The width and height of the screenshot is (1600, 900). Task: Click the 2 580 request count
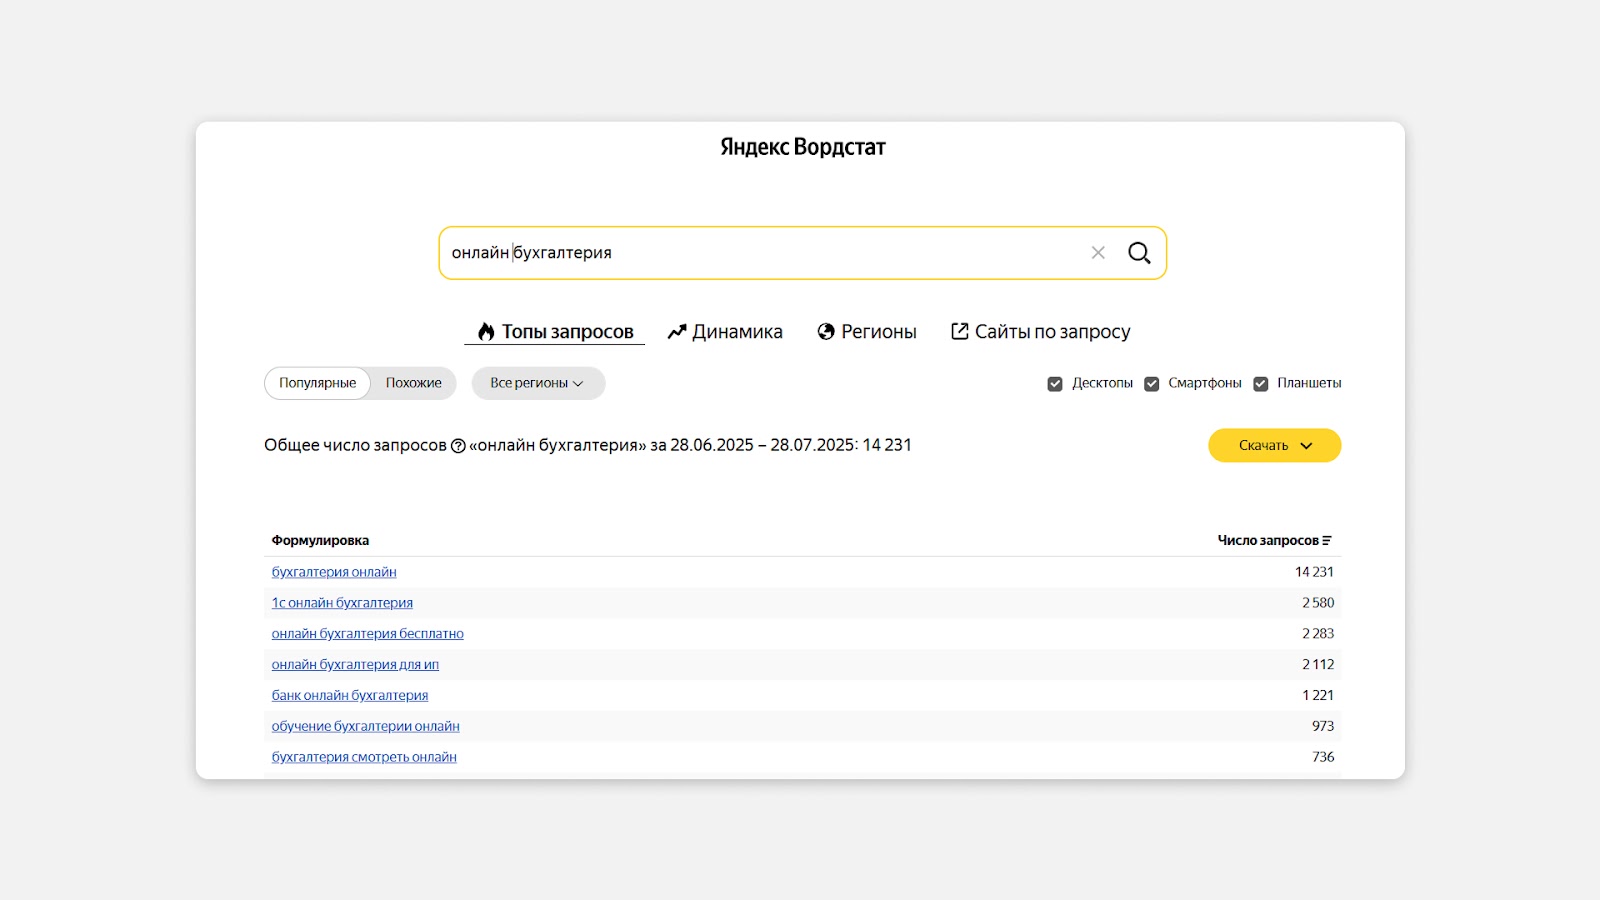point(1318,603)
